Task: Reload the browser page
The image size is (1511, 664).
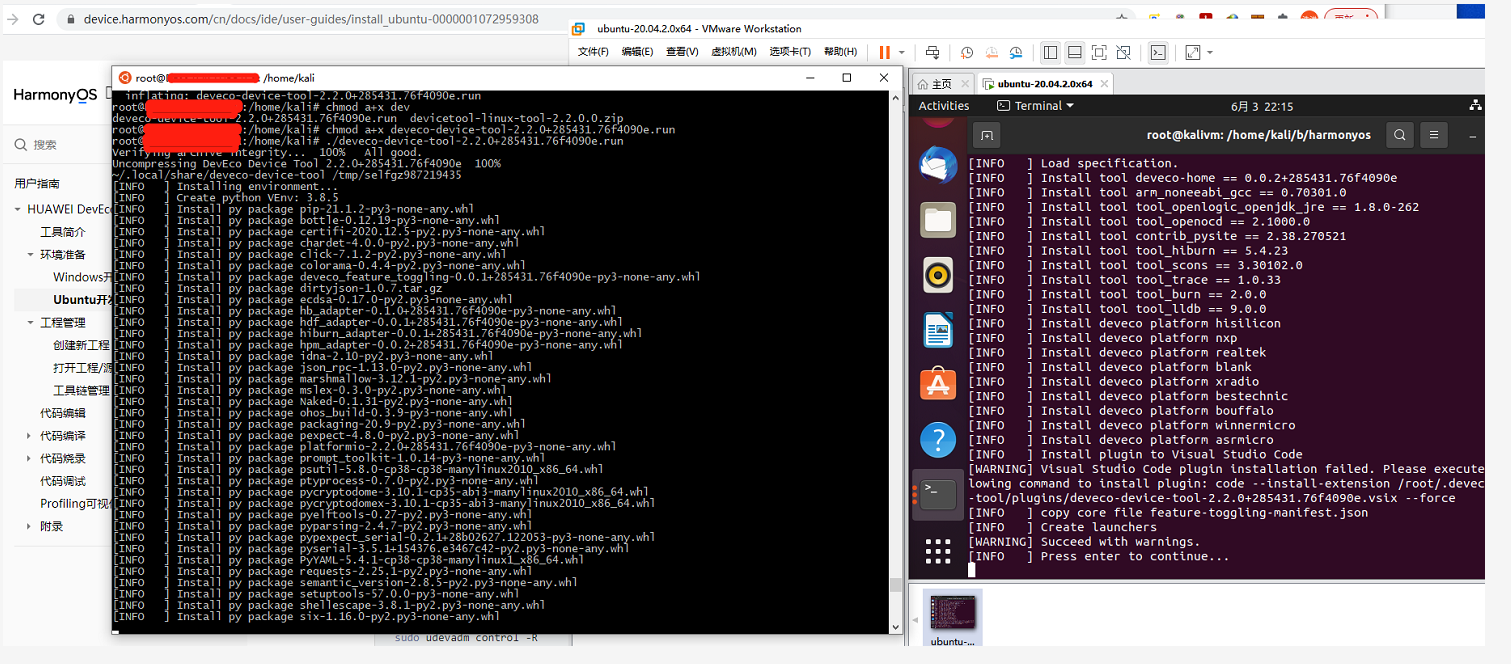Action: [x=38, y=19]
